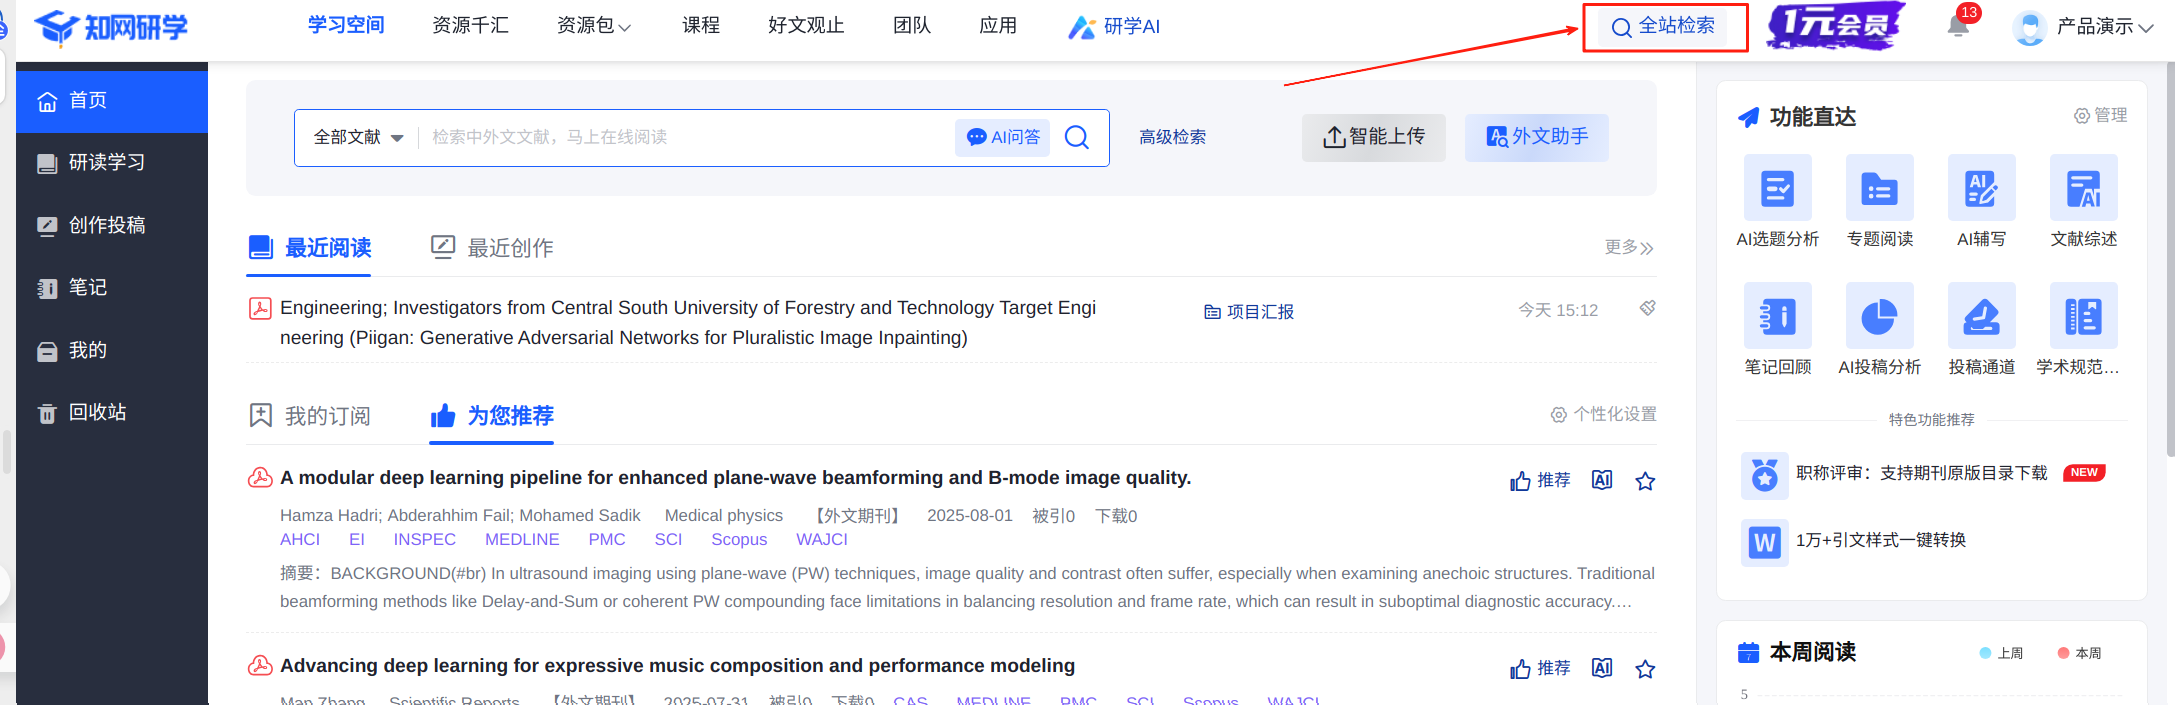Expand the 资源包 navigation dropdown
Image resolution: width=2175 pixels, height=705 pixels.
pos(593,26)
